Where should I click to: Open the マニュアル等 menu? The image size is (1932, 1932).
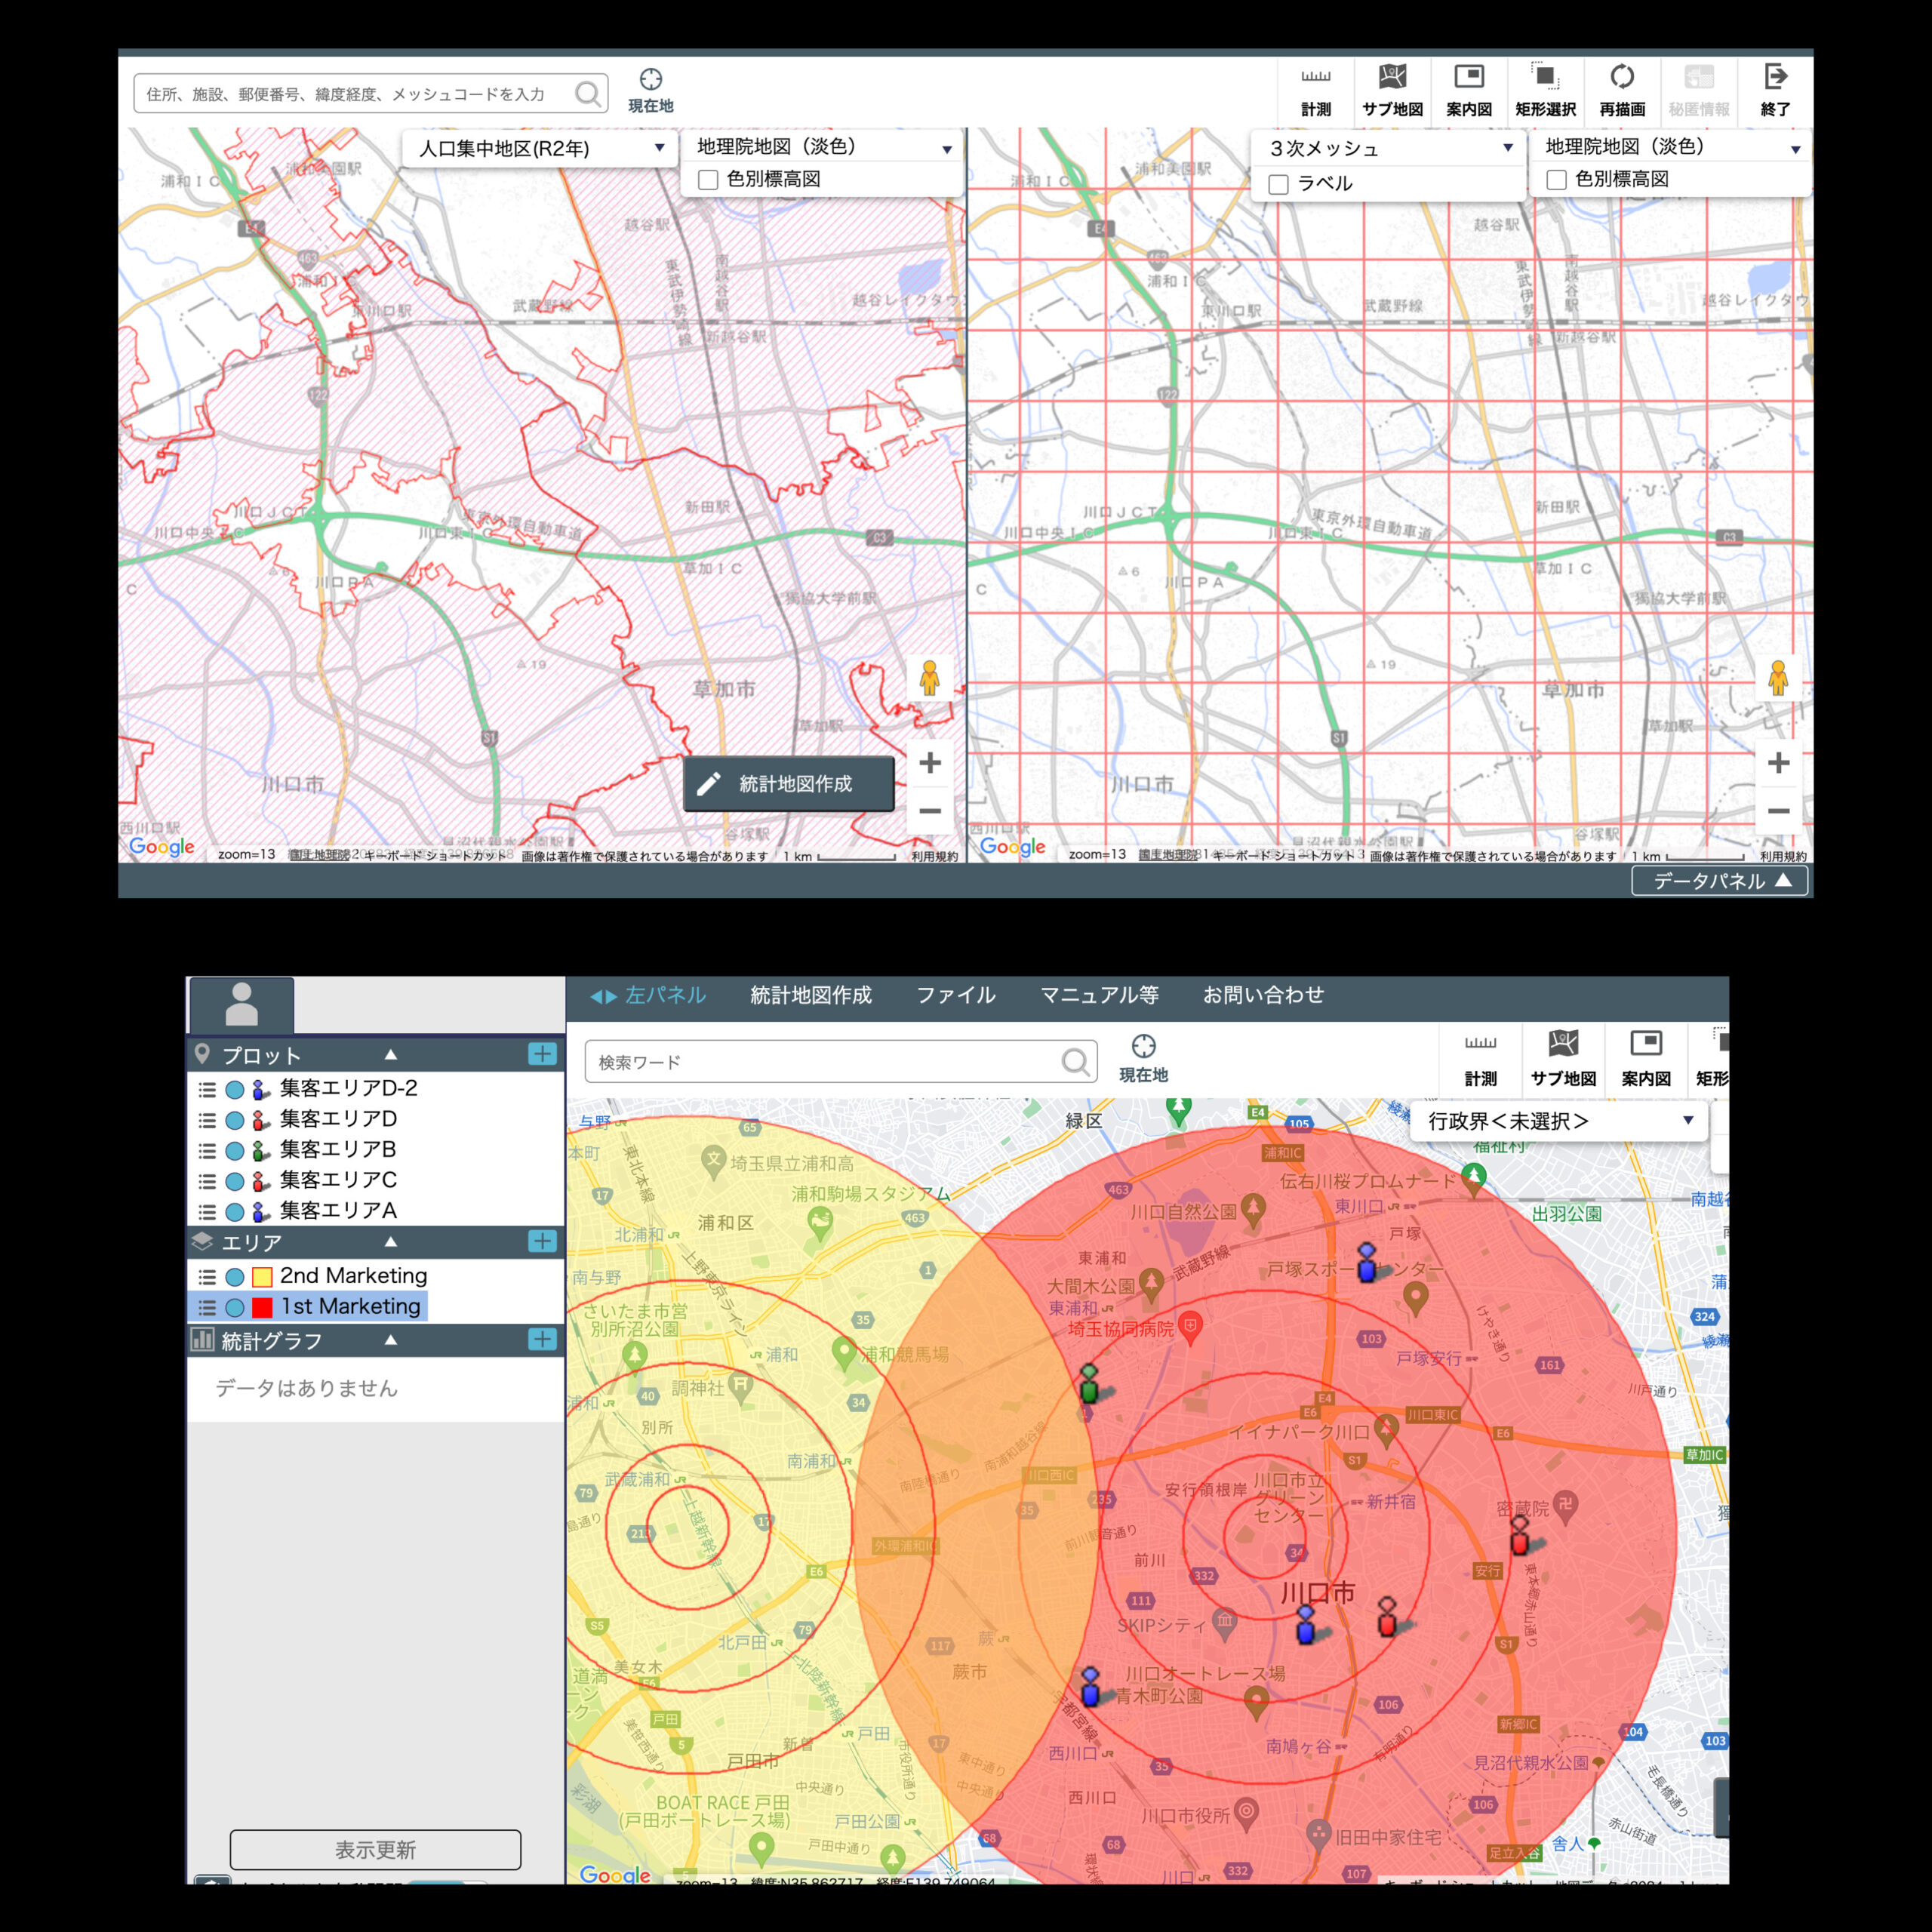click(1099, 995)
